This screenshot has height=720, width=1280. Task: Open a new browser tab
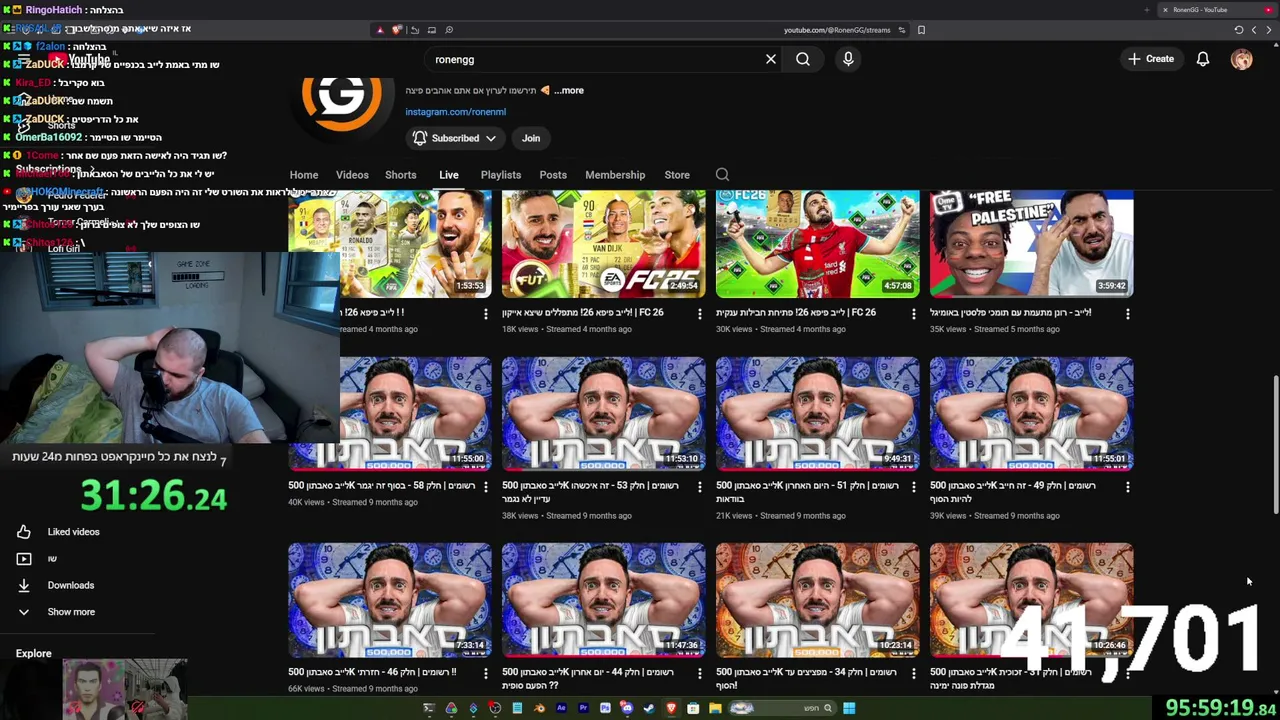pos(1146,10)
